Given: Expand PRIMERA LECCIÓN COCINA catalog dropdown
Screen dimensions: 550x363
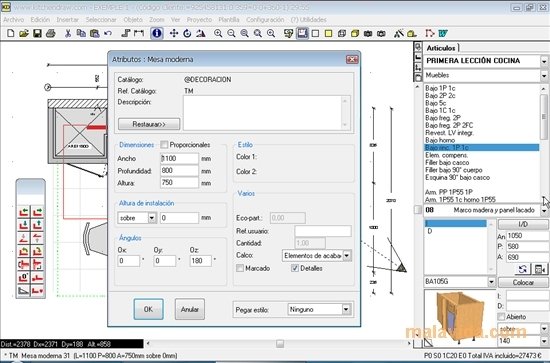Looking at the screenshot, I should click(x=544, y=61).
